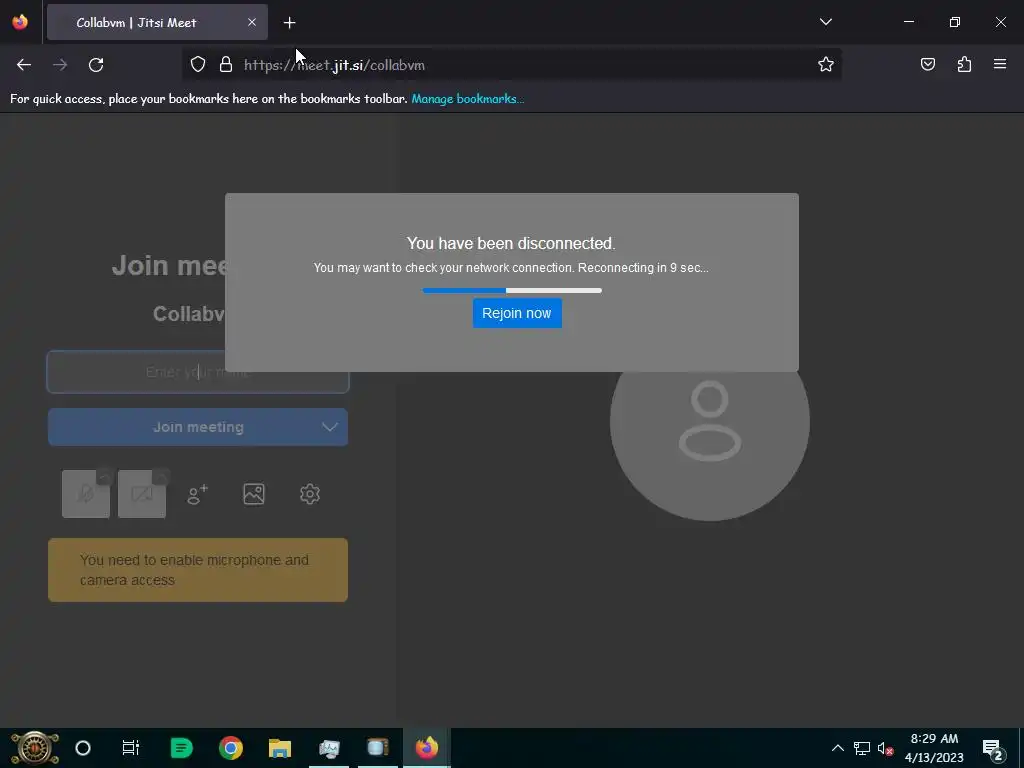Focus the Enter your name field
The image size is (1024, 768).
tap(198, 372)
